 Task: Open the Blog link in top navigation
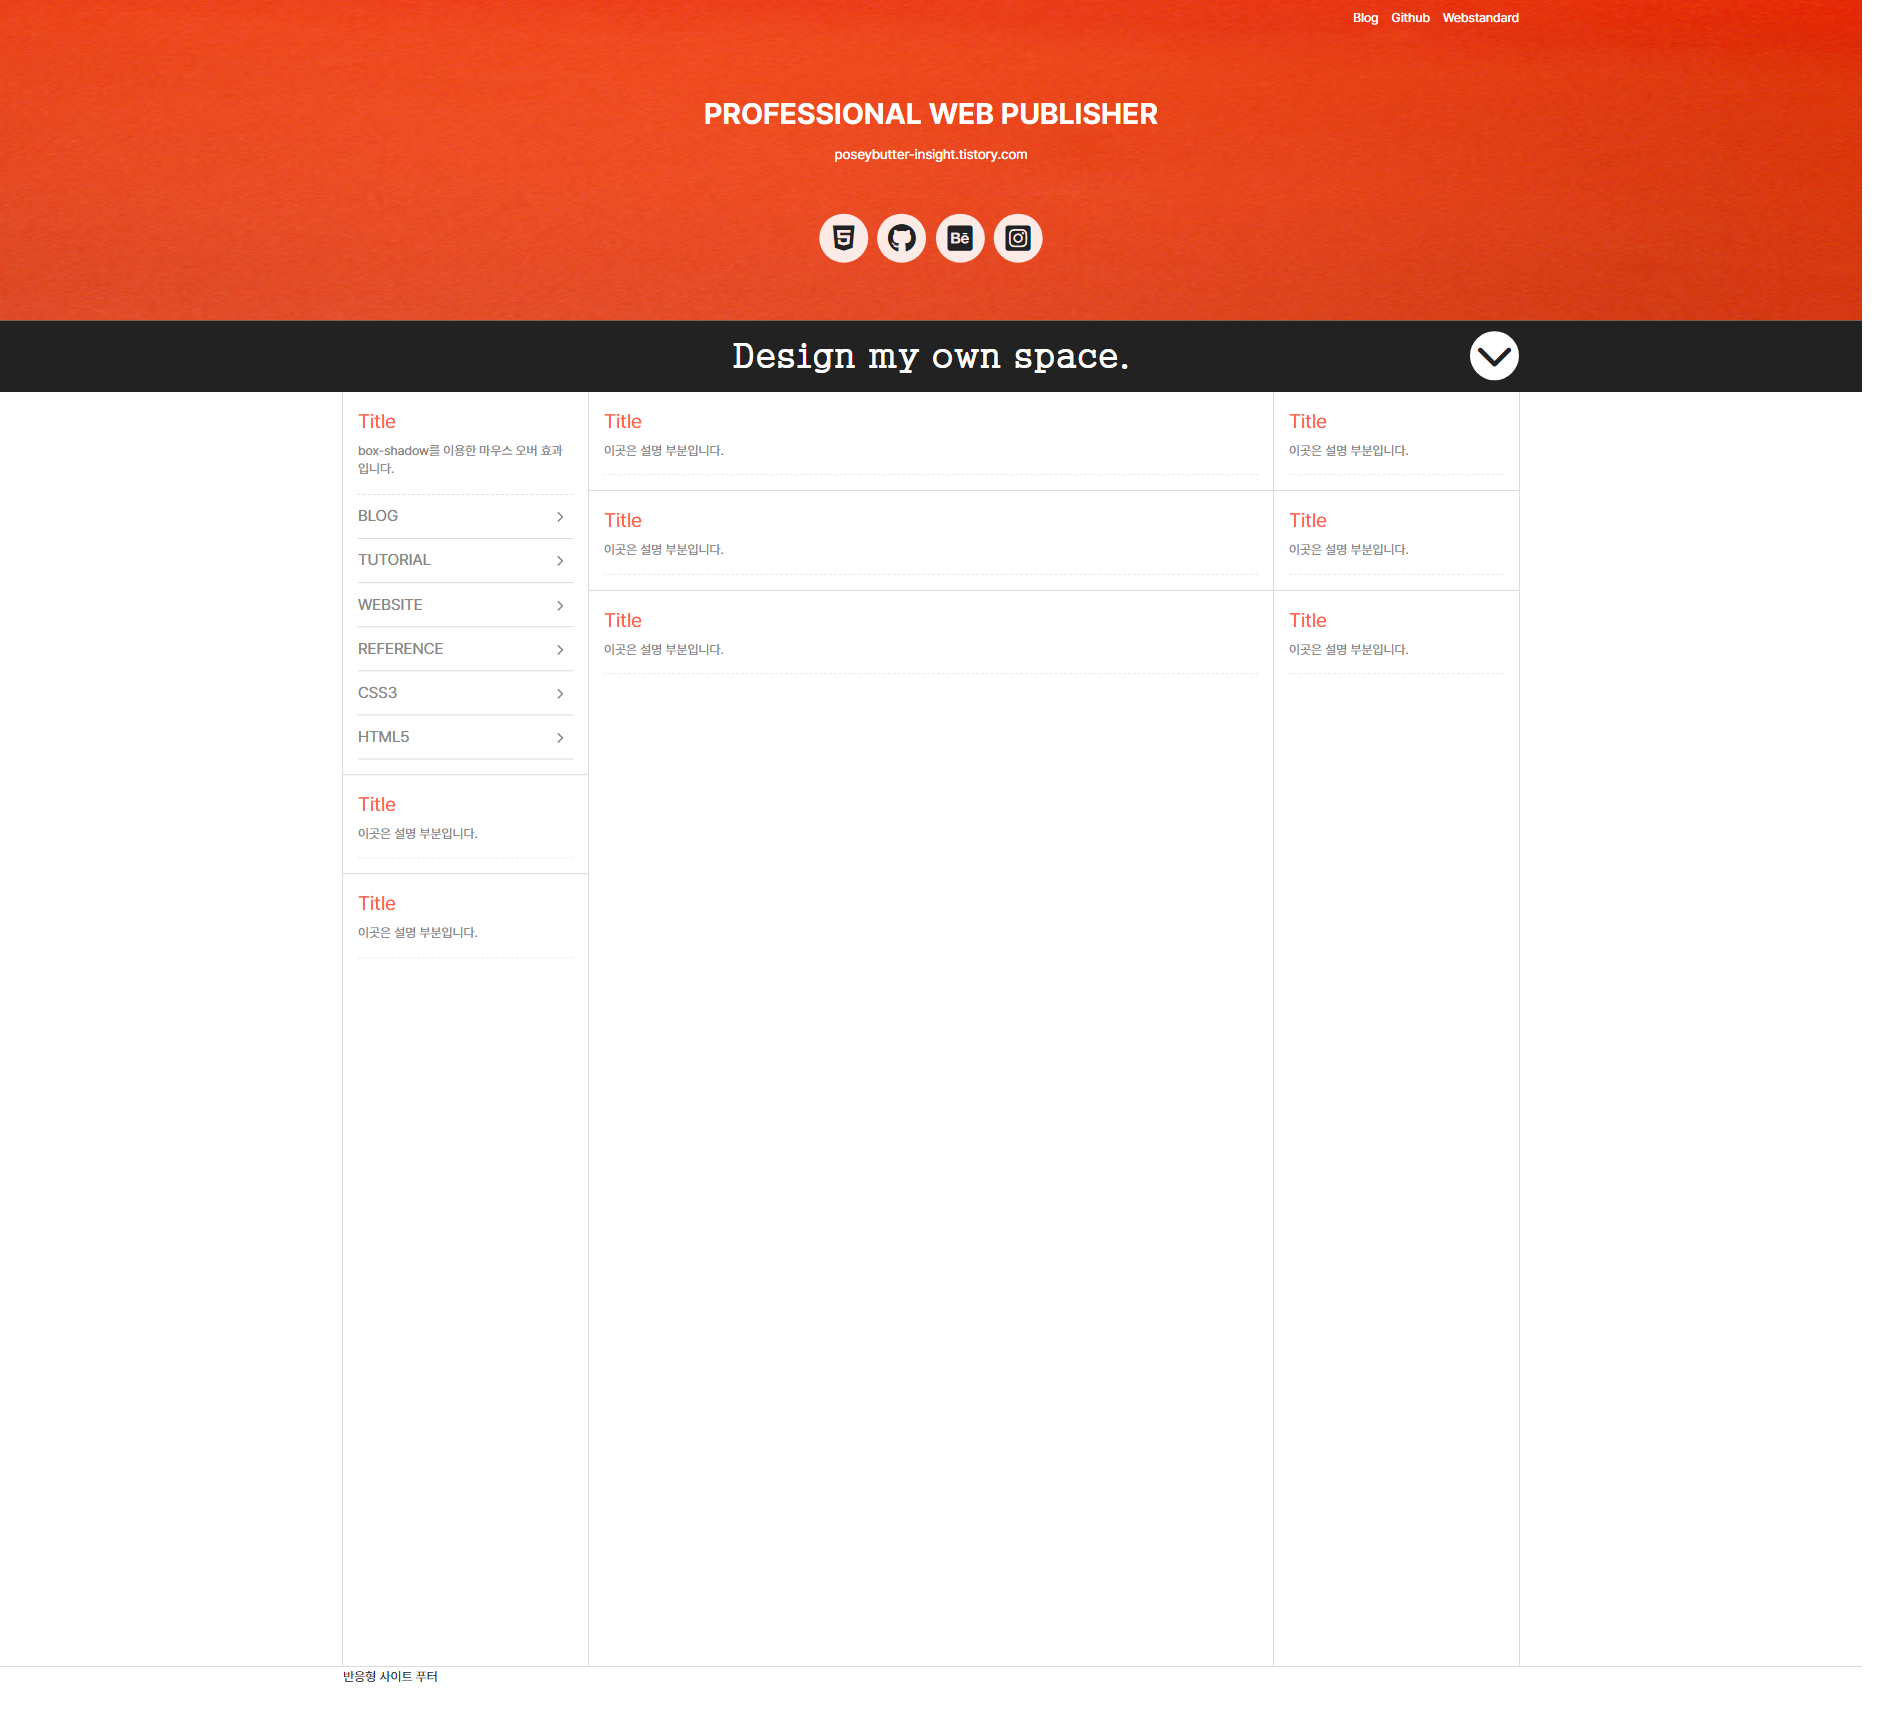point(1365,18)
